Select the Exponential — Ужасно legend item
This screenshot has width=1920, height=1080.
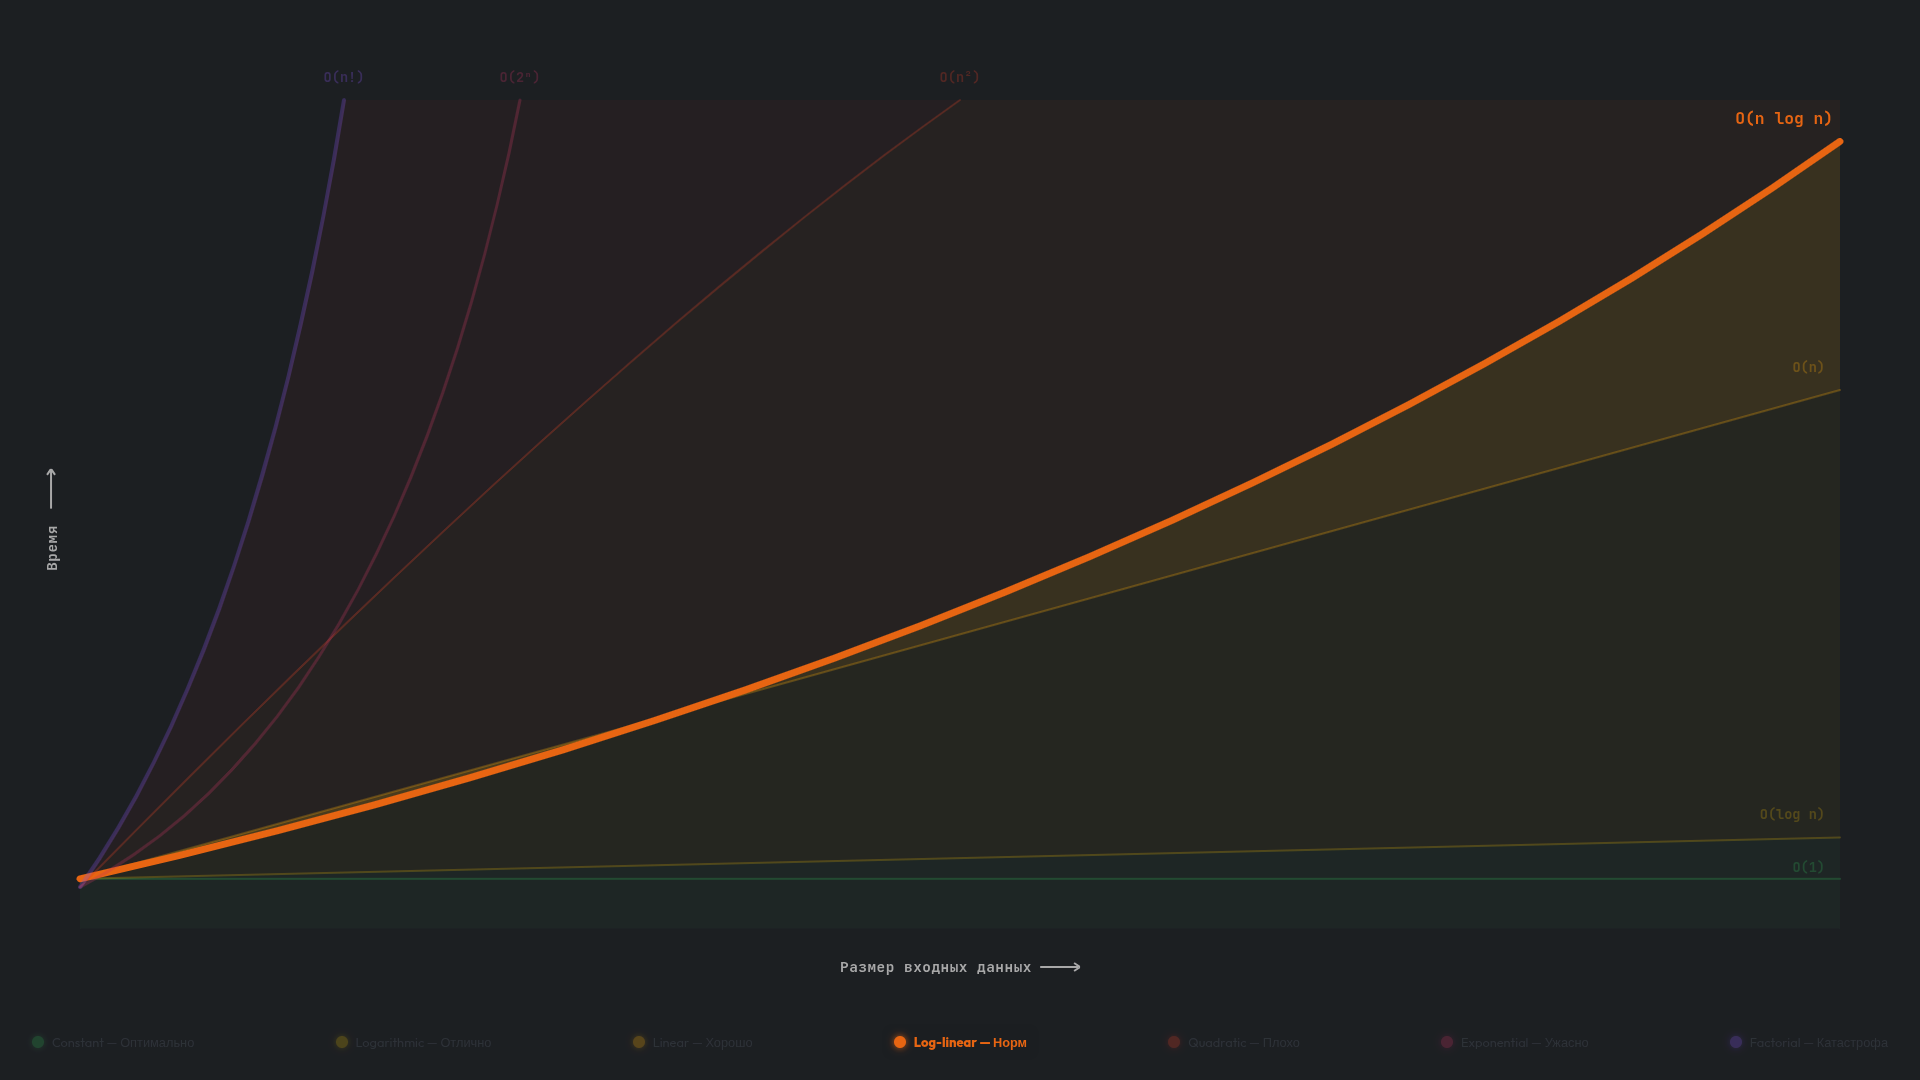(x=1524, y=1042)
